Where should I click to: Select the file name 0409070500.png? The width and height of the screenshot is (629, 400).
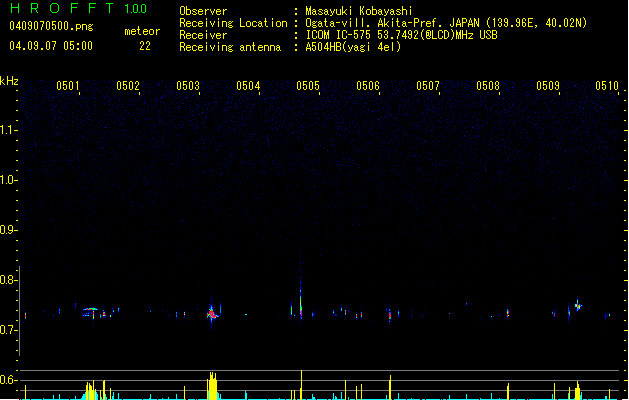pyautogui.click(x=51, y=26)
